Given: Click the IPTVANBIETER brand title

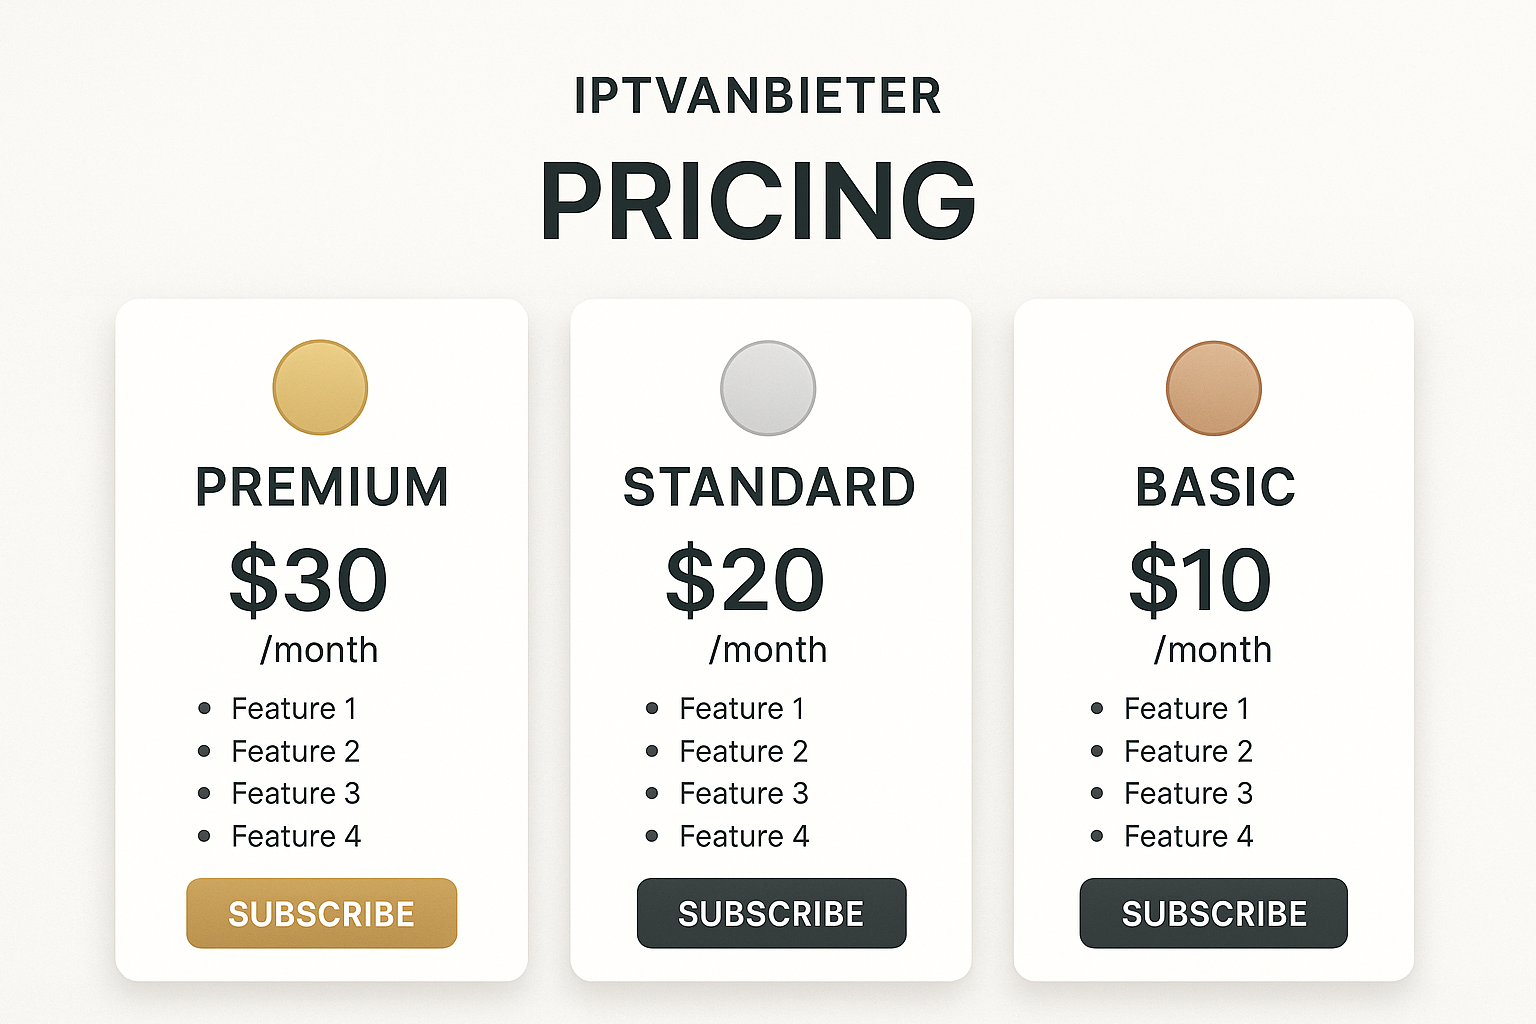Looking at the screenshot, I should pos(758,96).
